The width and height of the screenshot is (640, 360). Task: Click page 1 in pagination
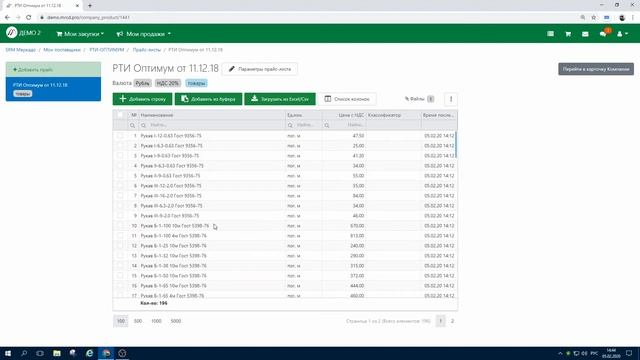click(x=440, y=321)
